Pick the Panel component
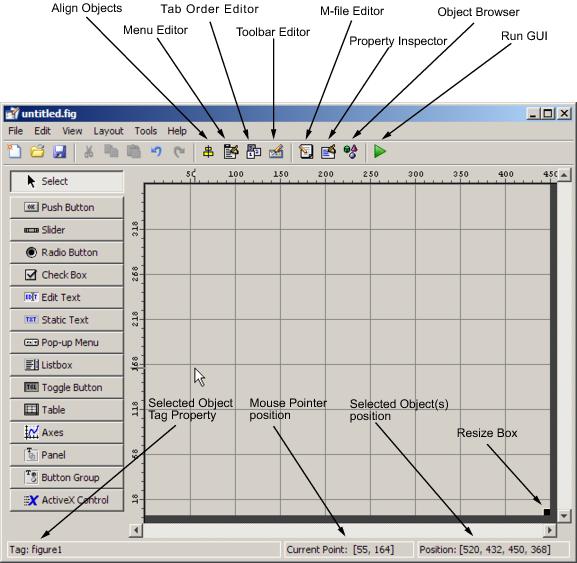577x563 pixels. coord(67,455)
